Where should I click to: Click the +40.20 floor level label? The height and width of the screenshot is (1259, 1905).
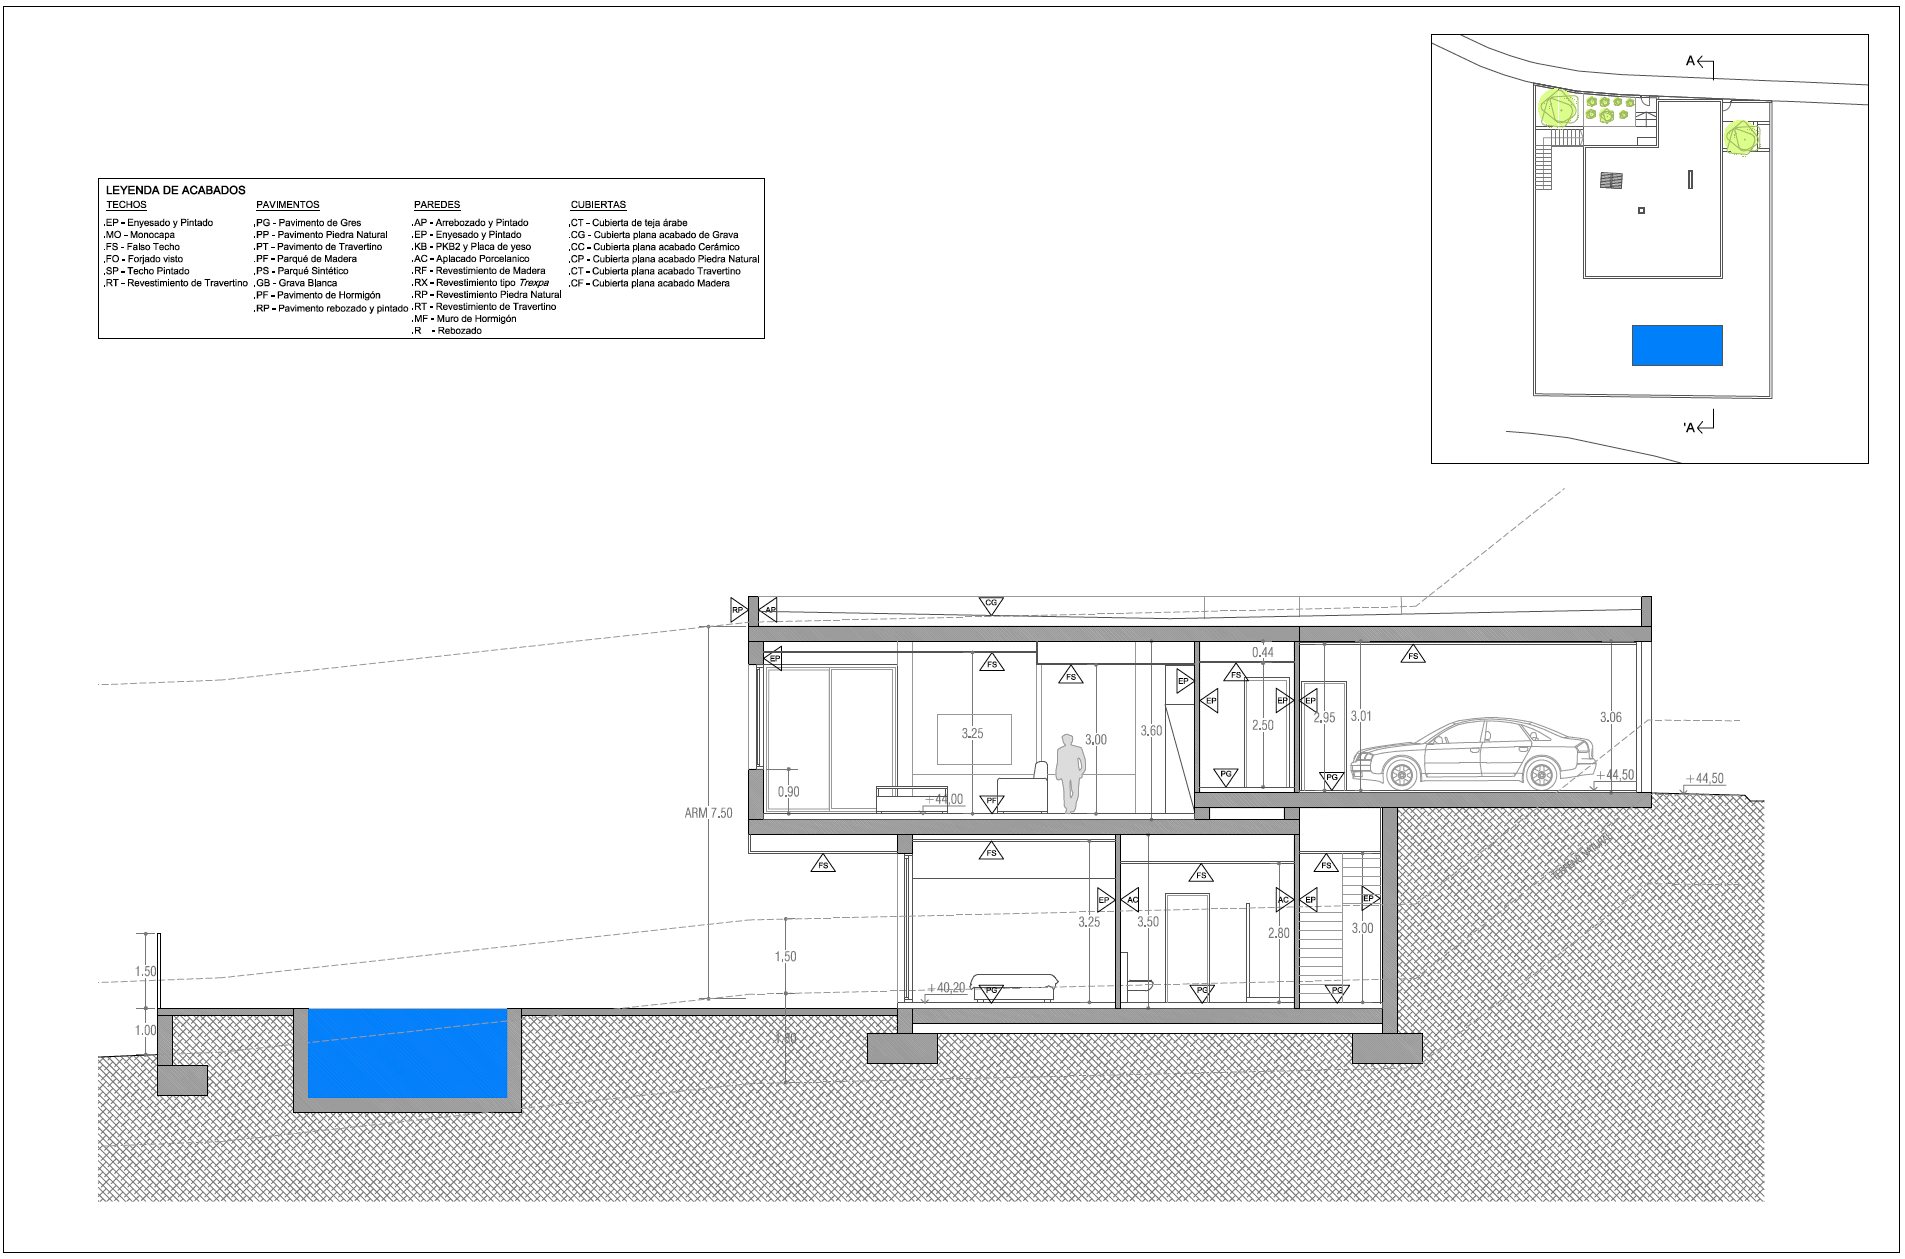coord(944,987)
